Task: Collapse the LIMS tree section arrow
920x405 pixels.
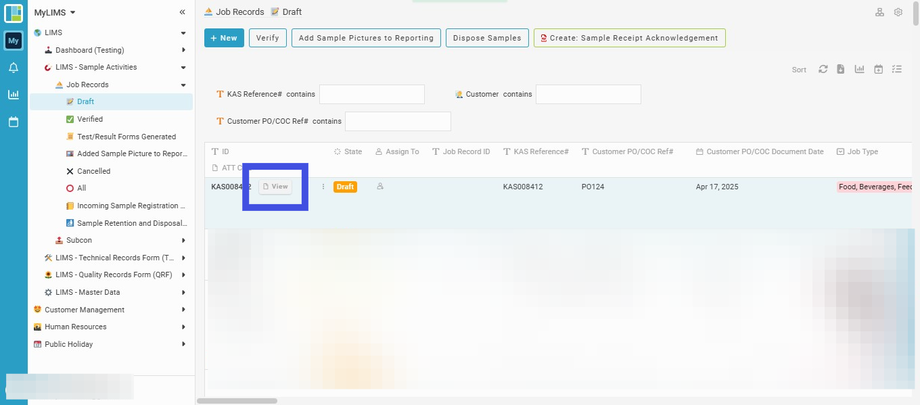Action: point(183,33)
